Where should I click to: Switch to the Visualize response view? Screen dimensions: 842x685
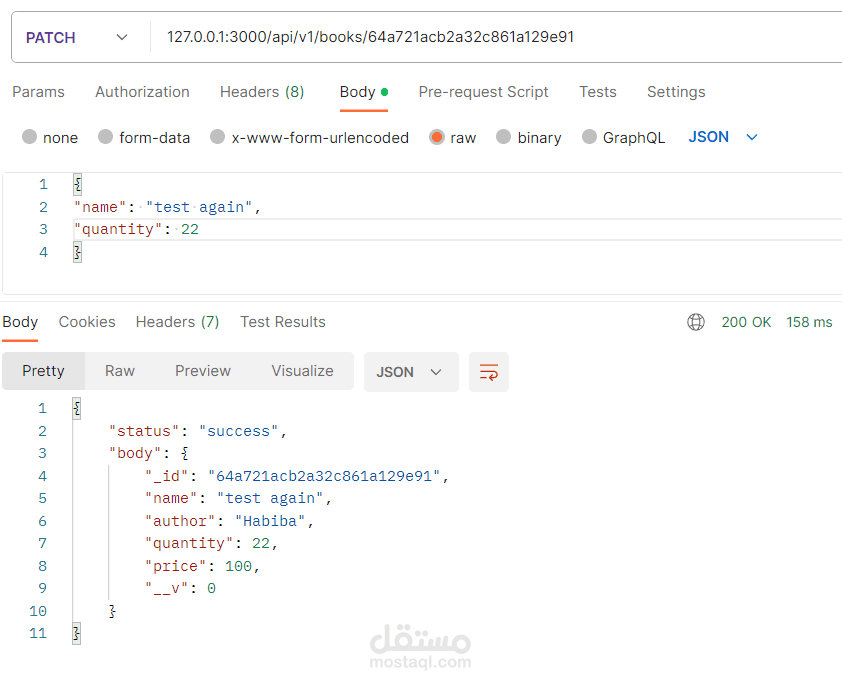tap(302, 371)
